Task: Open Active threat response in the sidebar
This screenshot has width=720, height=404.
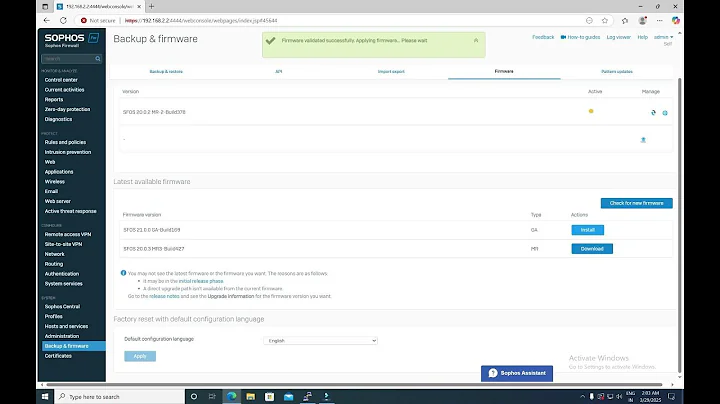Action: pyautogui.click(x=70, y=211)
